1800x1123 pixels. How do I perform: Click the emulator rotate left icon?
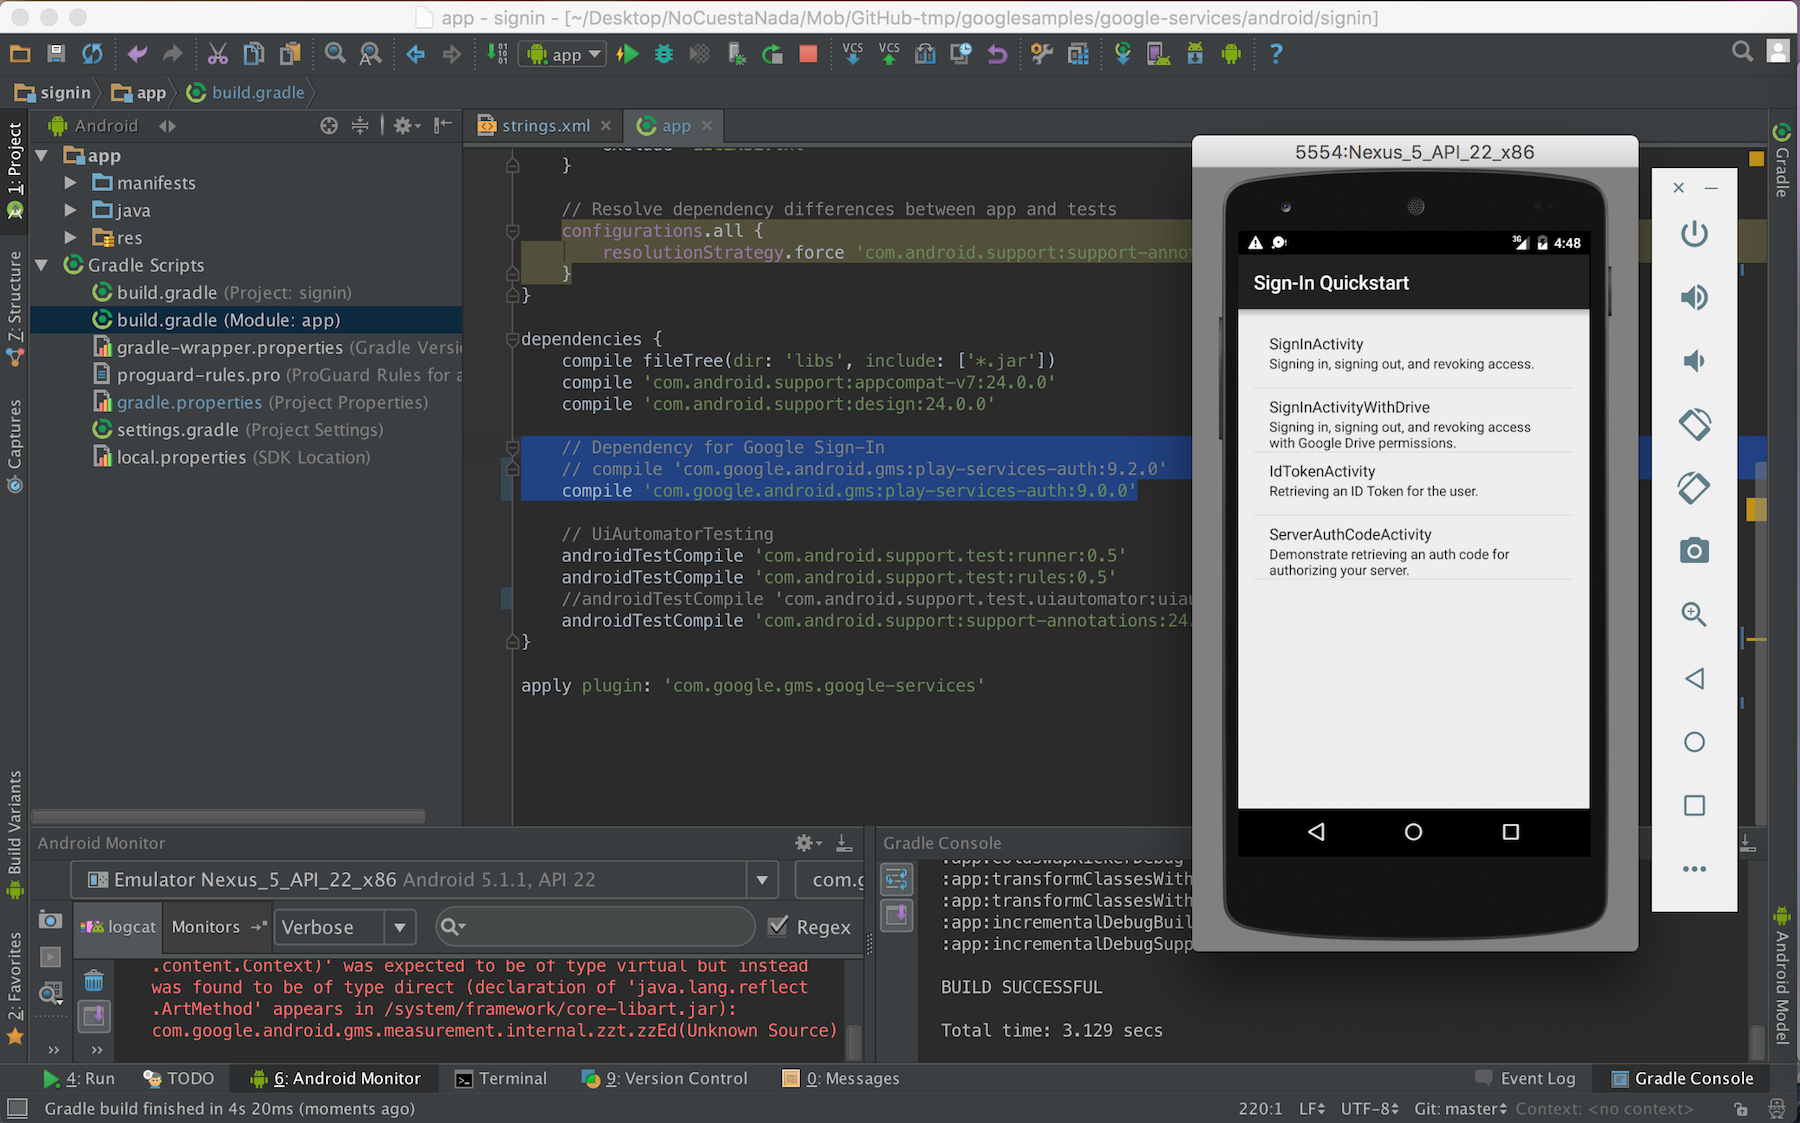click(x=1694, y=424)
